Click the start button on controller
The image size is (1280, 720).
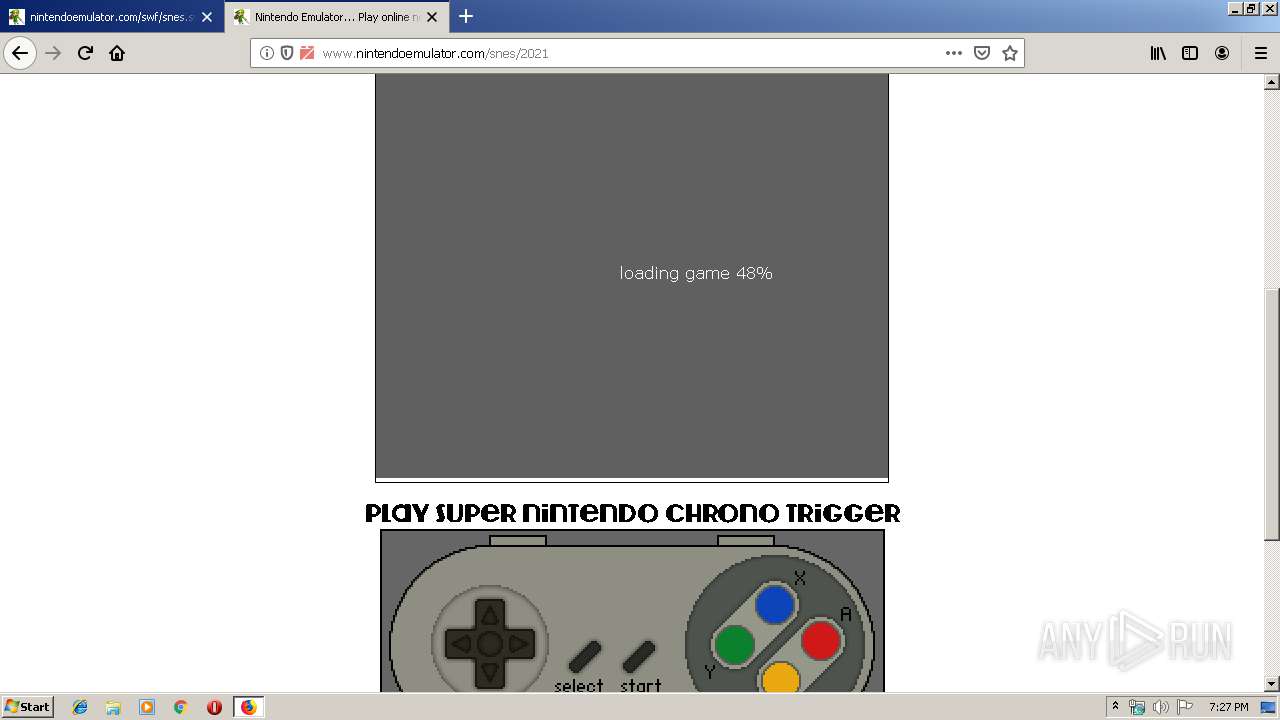pos(638,657)
